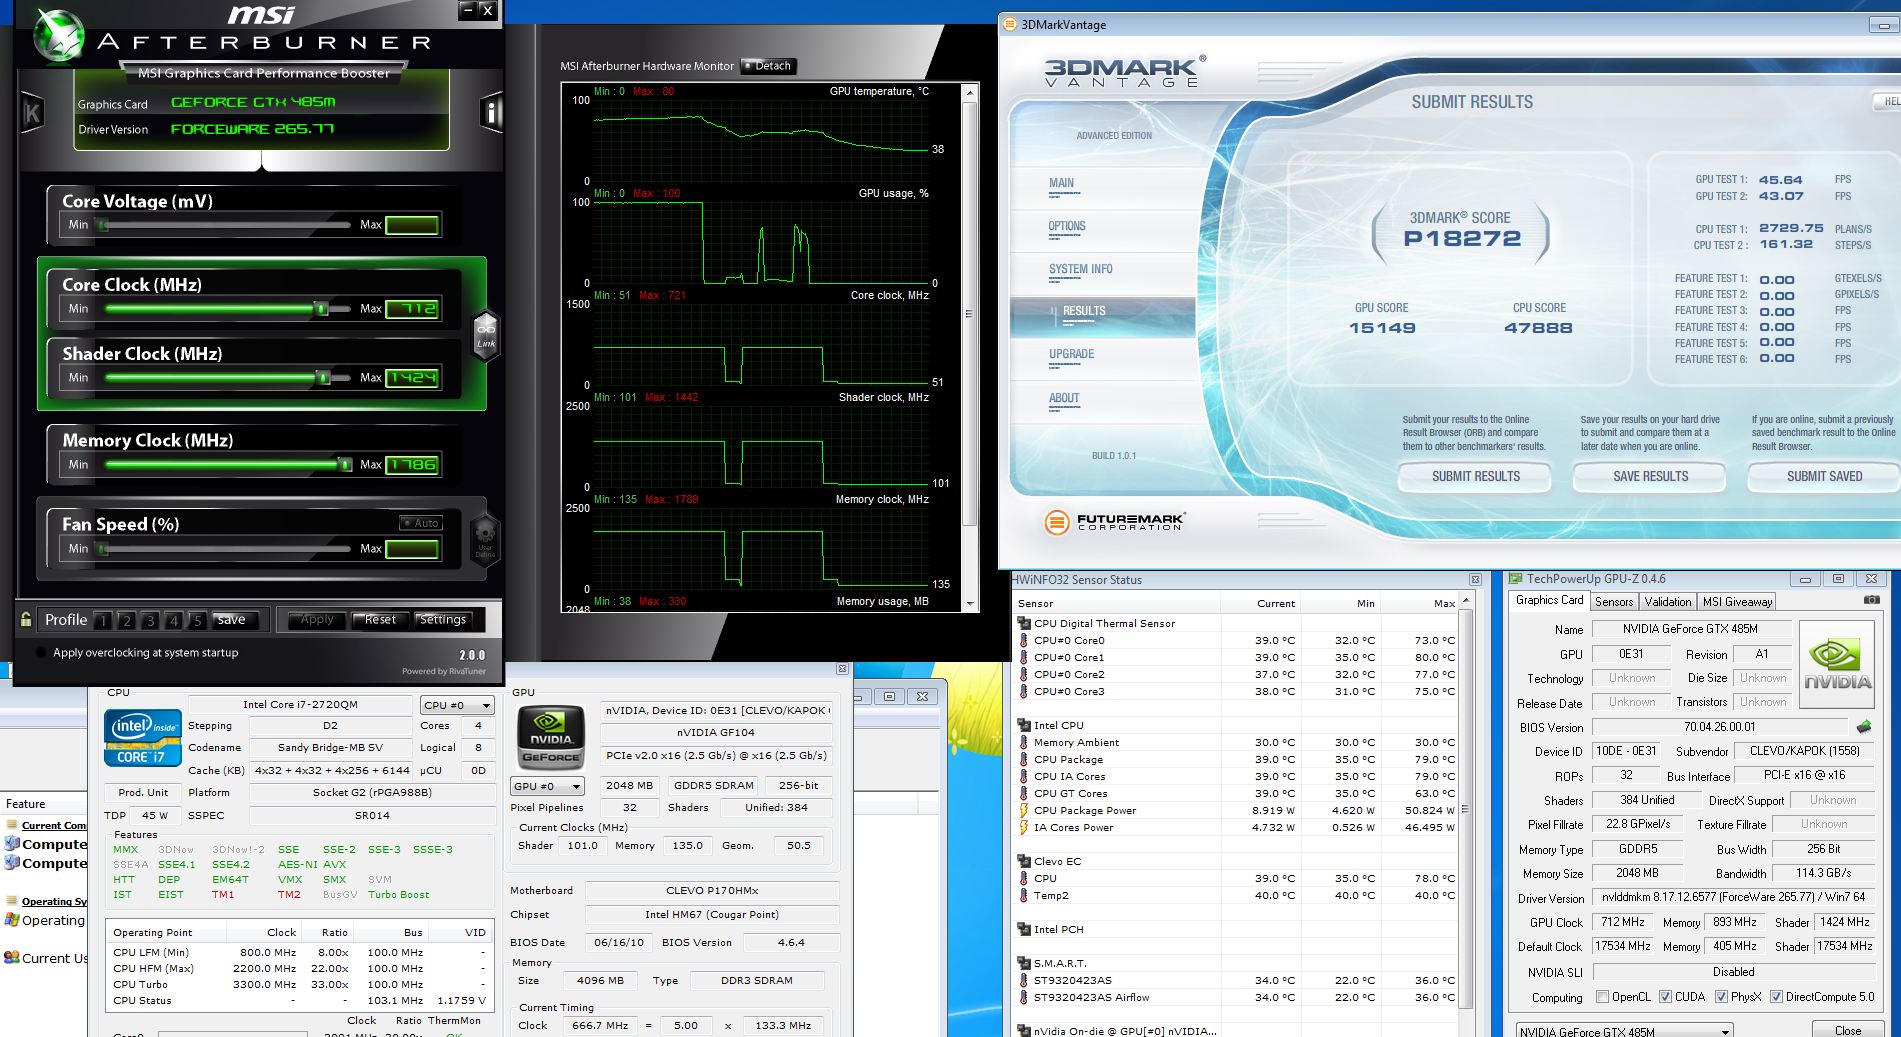
Task: Click the NVIDIA GeForce logo in GPU panel
Action: point(551,738)
